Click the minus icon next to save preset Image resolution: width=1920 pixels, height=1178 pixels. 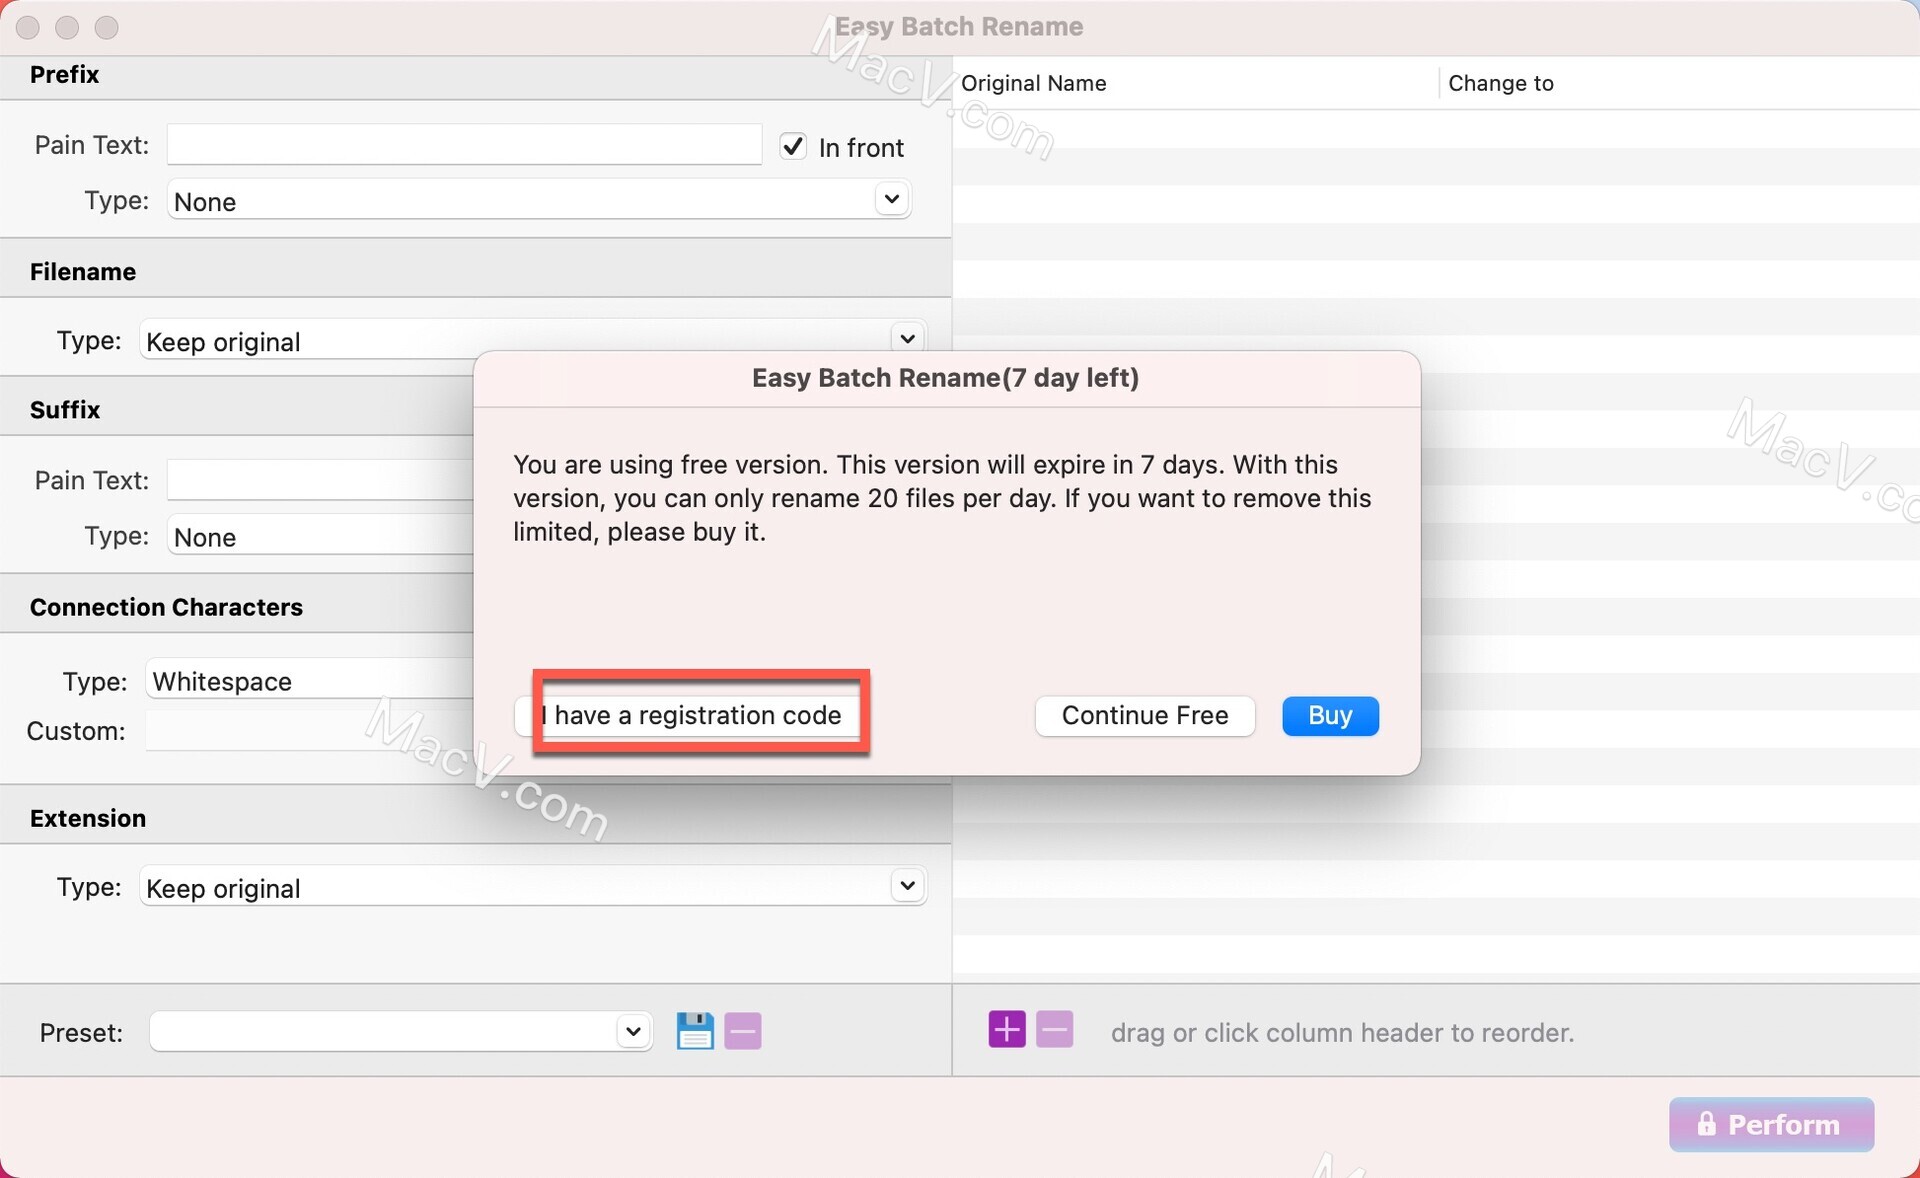(743, 1030)
